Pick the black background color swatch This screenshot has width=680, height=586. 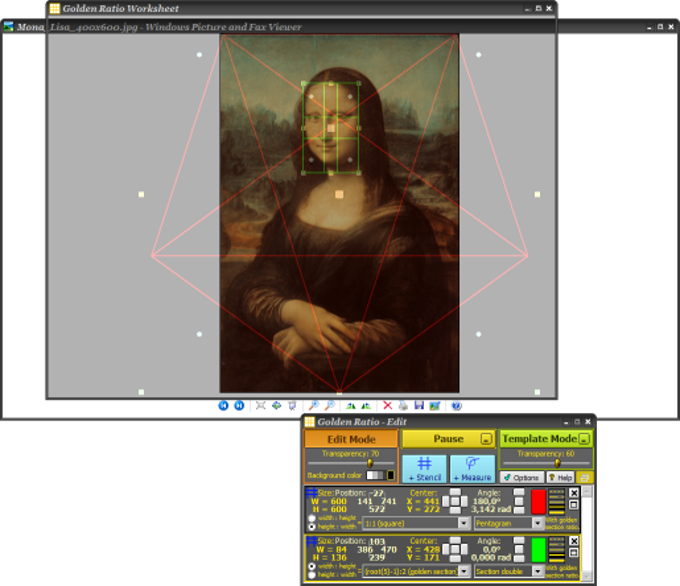(391, 475)
